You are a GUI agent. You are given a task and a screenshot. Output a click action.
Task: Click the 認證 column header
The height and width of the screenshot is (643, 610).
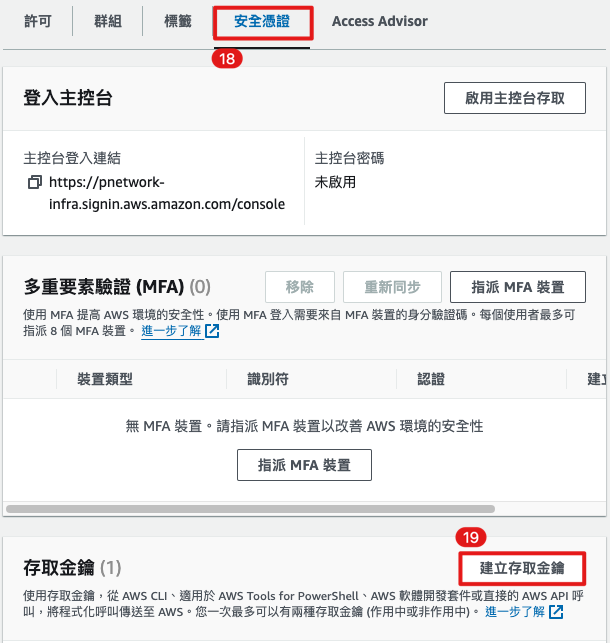[431, 379]
